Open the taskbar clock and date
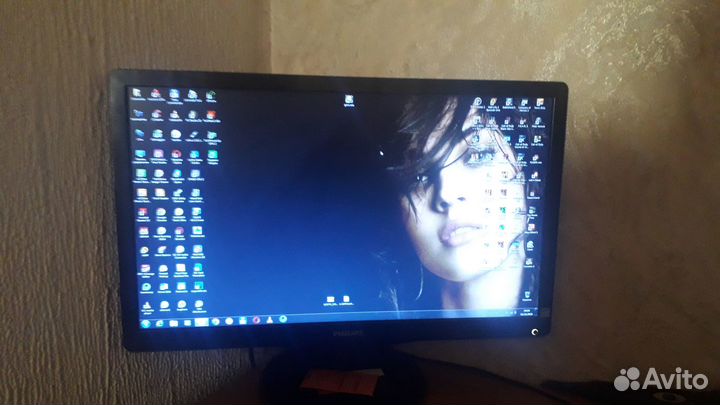Viewport: 720px width, 405px height. [x=527, y=312]
